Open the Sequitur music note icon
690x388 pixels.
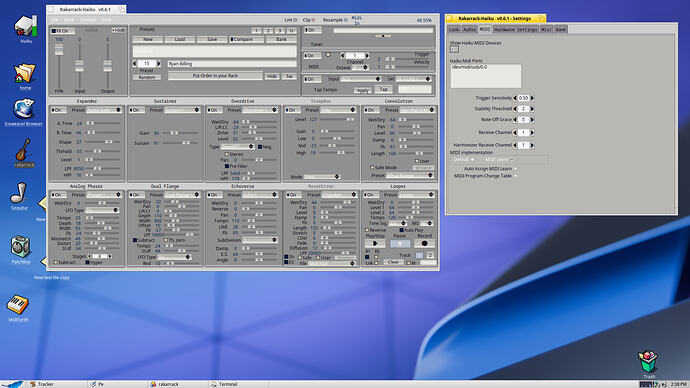coord(19,193)
